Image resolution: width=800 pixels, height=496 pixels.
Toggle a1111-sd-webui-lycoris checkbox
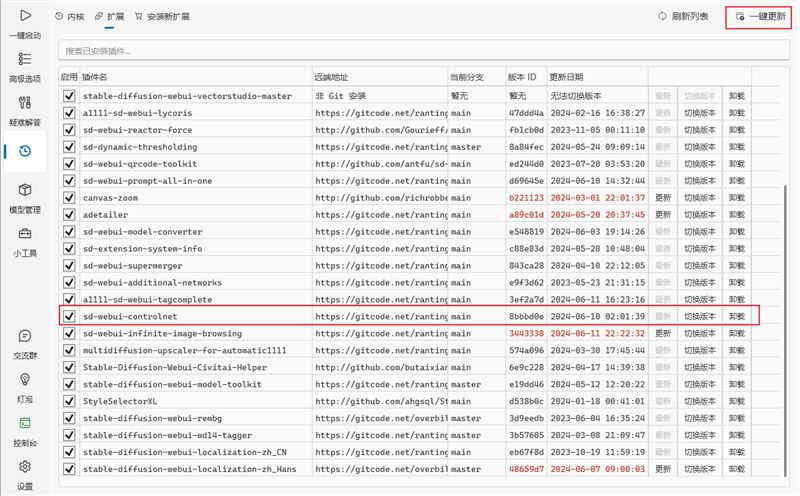[x=69, y=113]
